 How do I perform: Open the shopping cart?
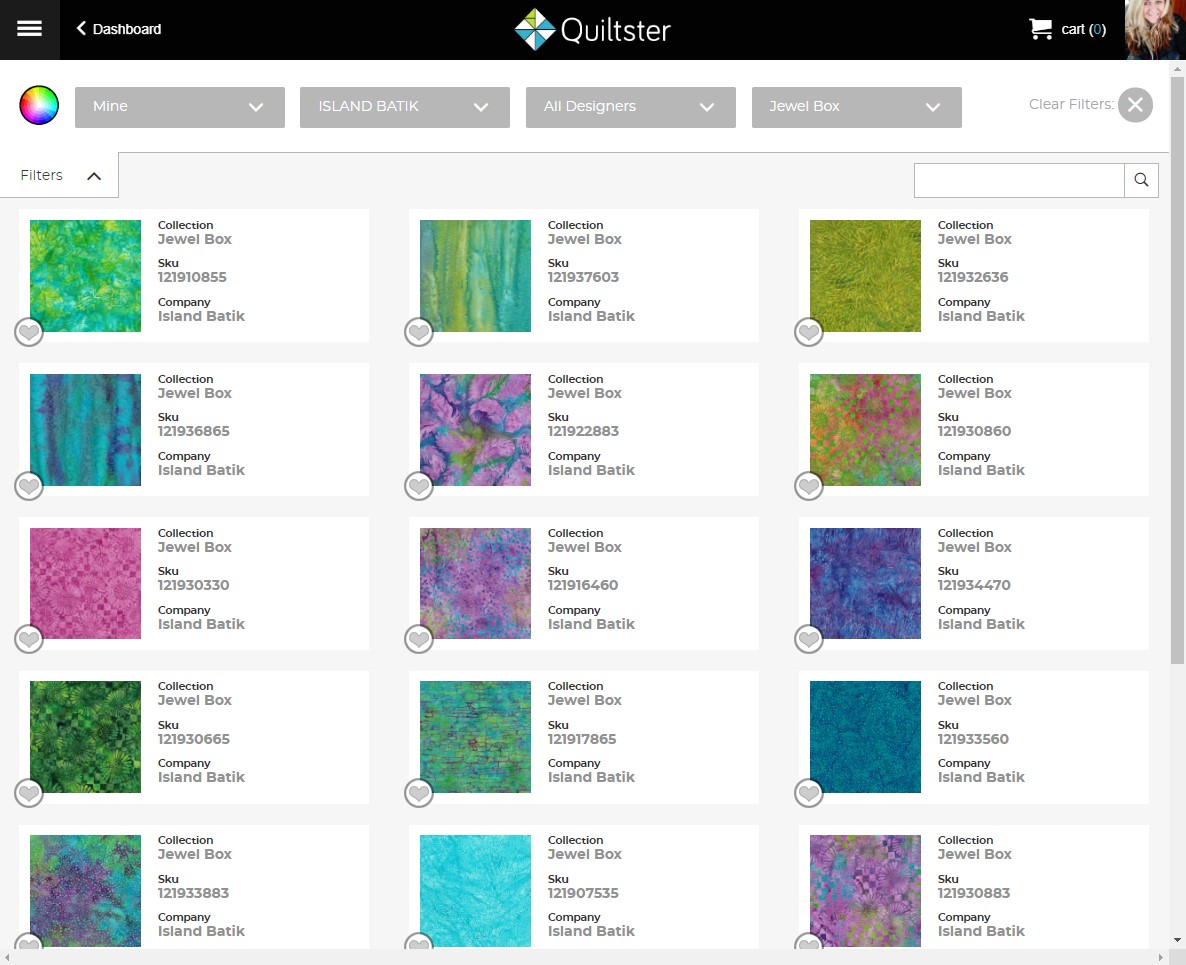pyautogui.click(x=1066, y=29)
